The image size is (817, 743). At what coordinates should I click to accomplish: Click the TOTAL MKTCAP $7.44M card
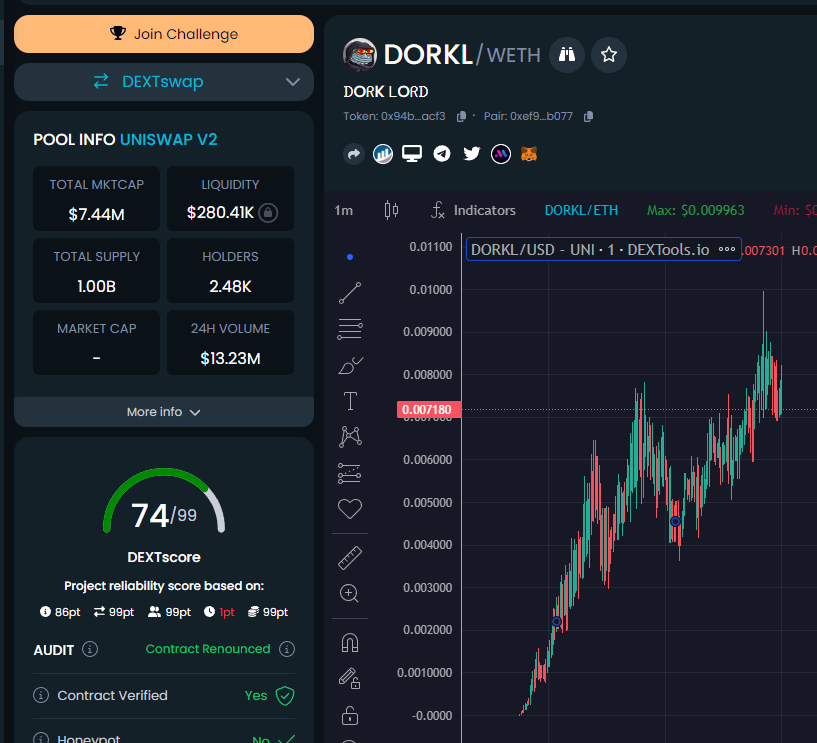click(x=96, y=199)
